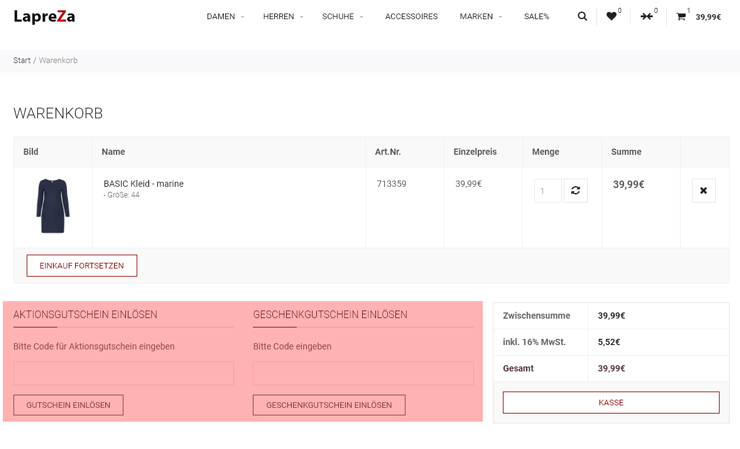Open the ACCESSOIRES menu item
This screenshot has width=740, height=449.
(x=411, y=17)
